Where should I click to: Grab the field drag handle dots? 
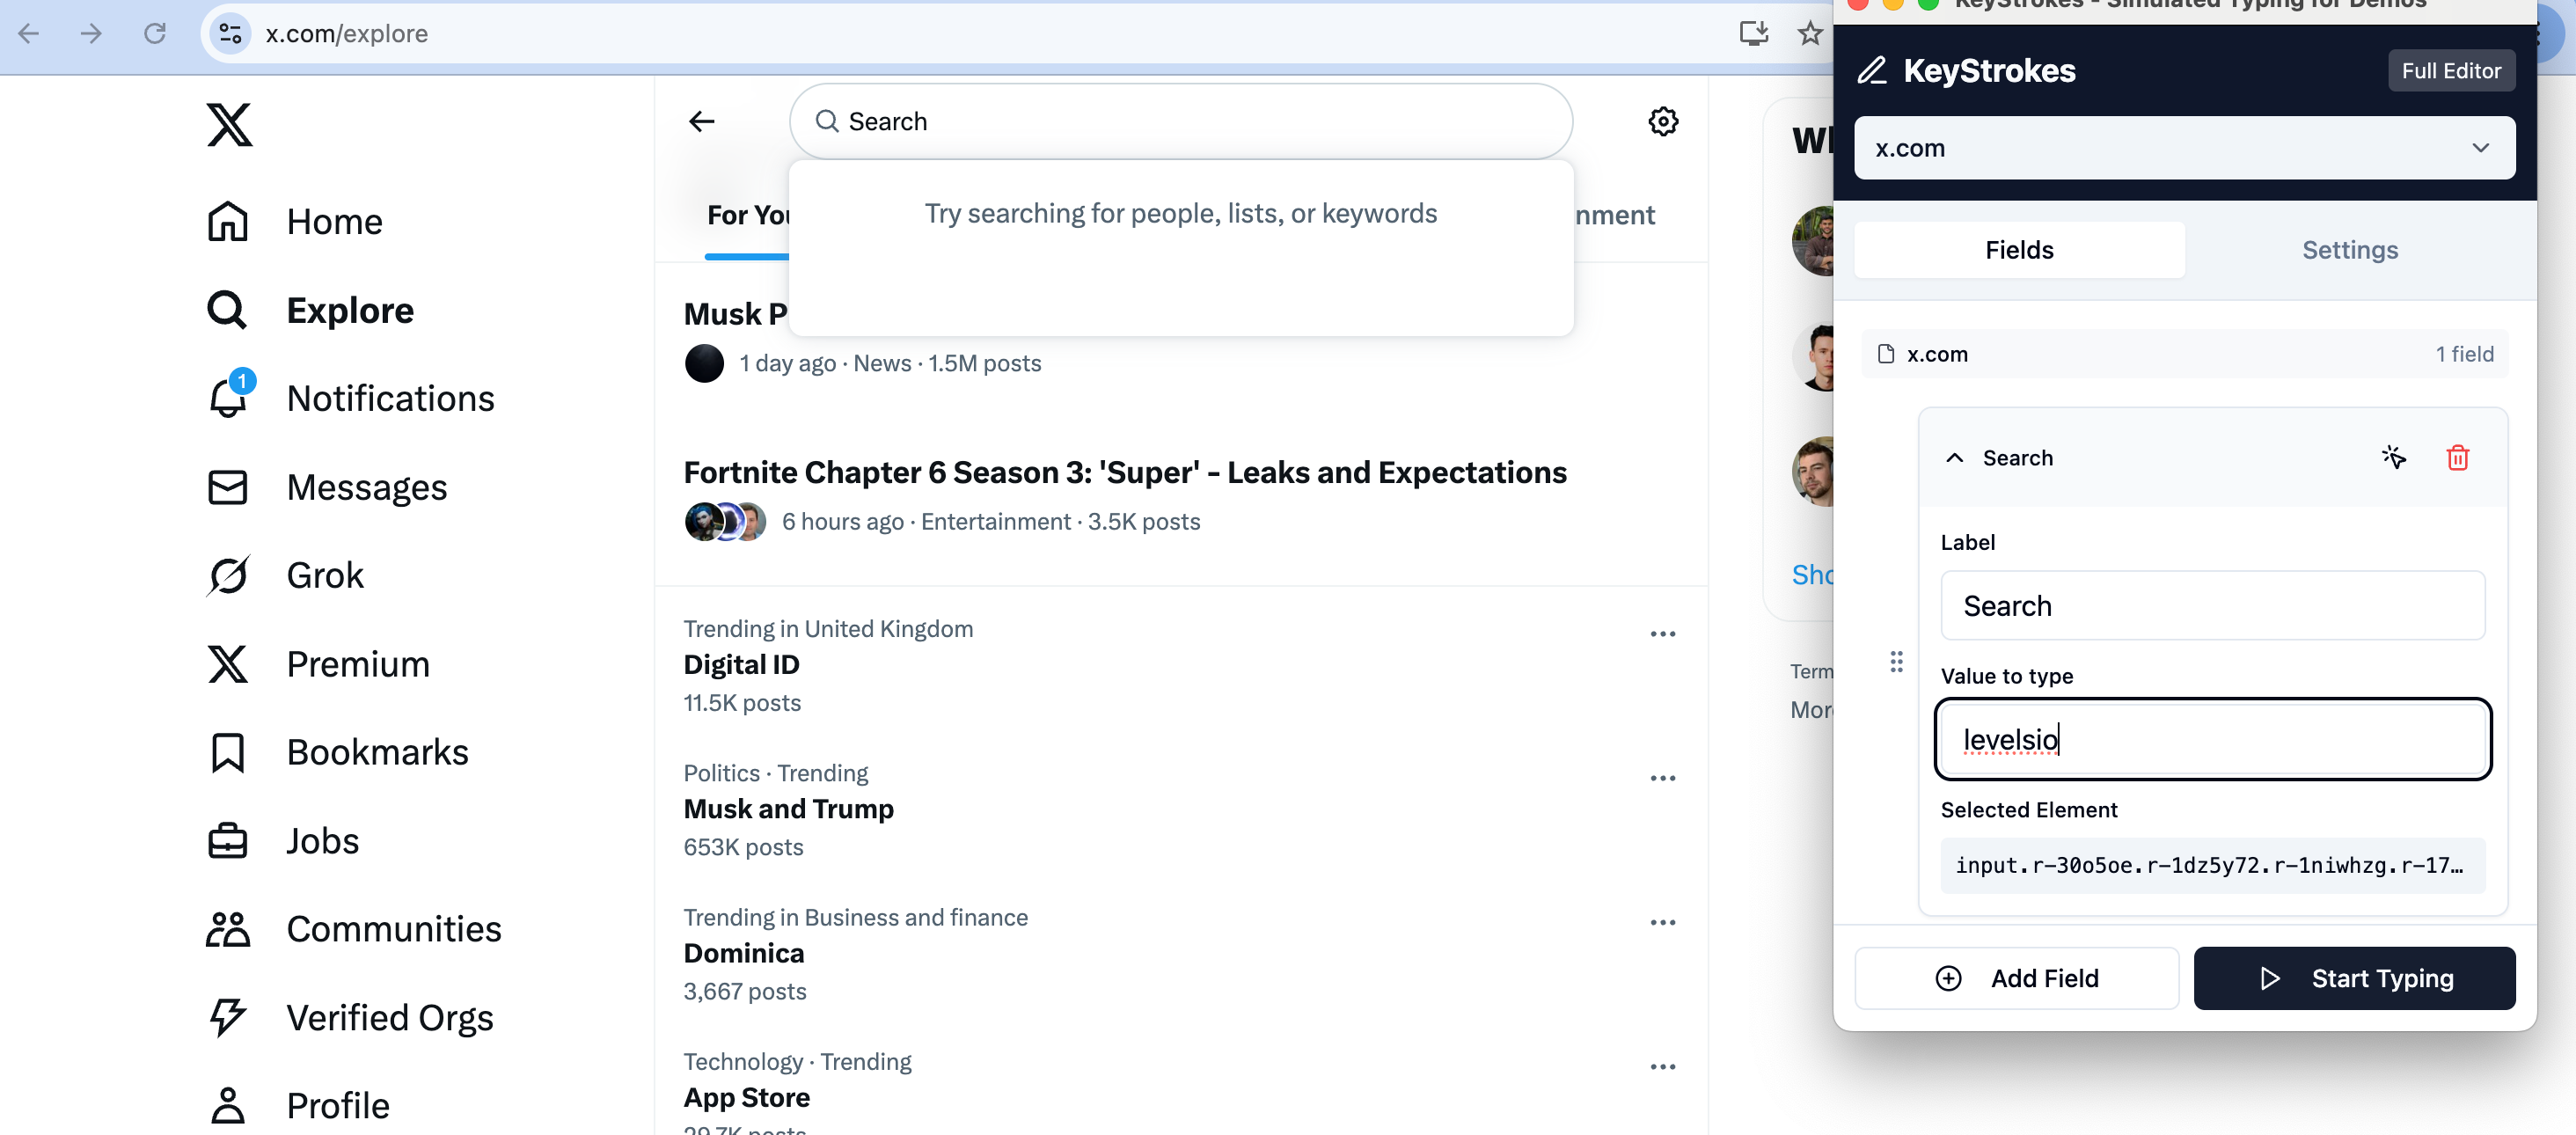1896,661
